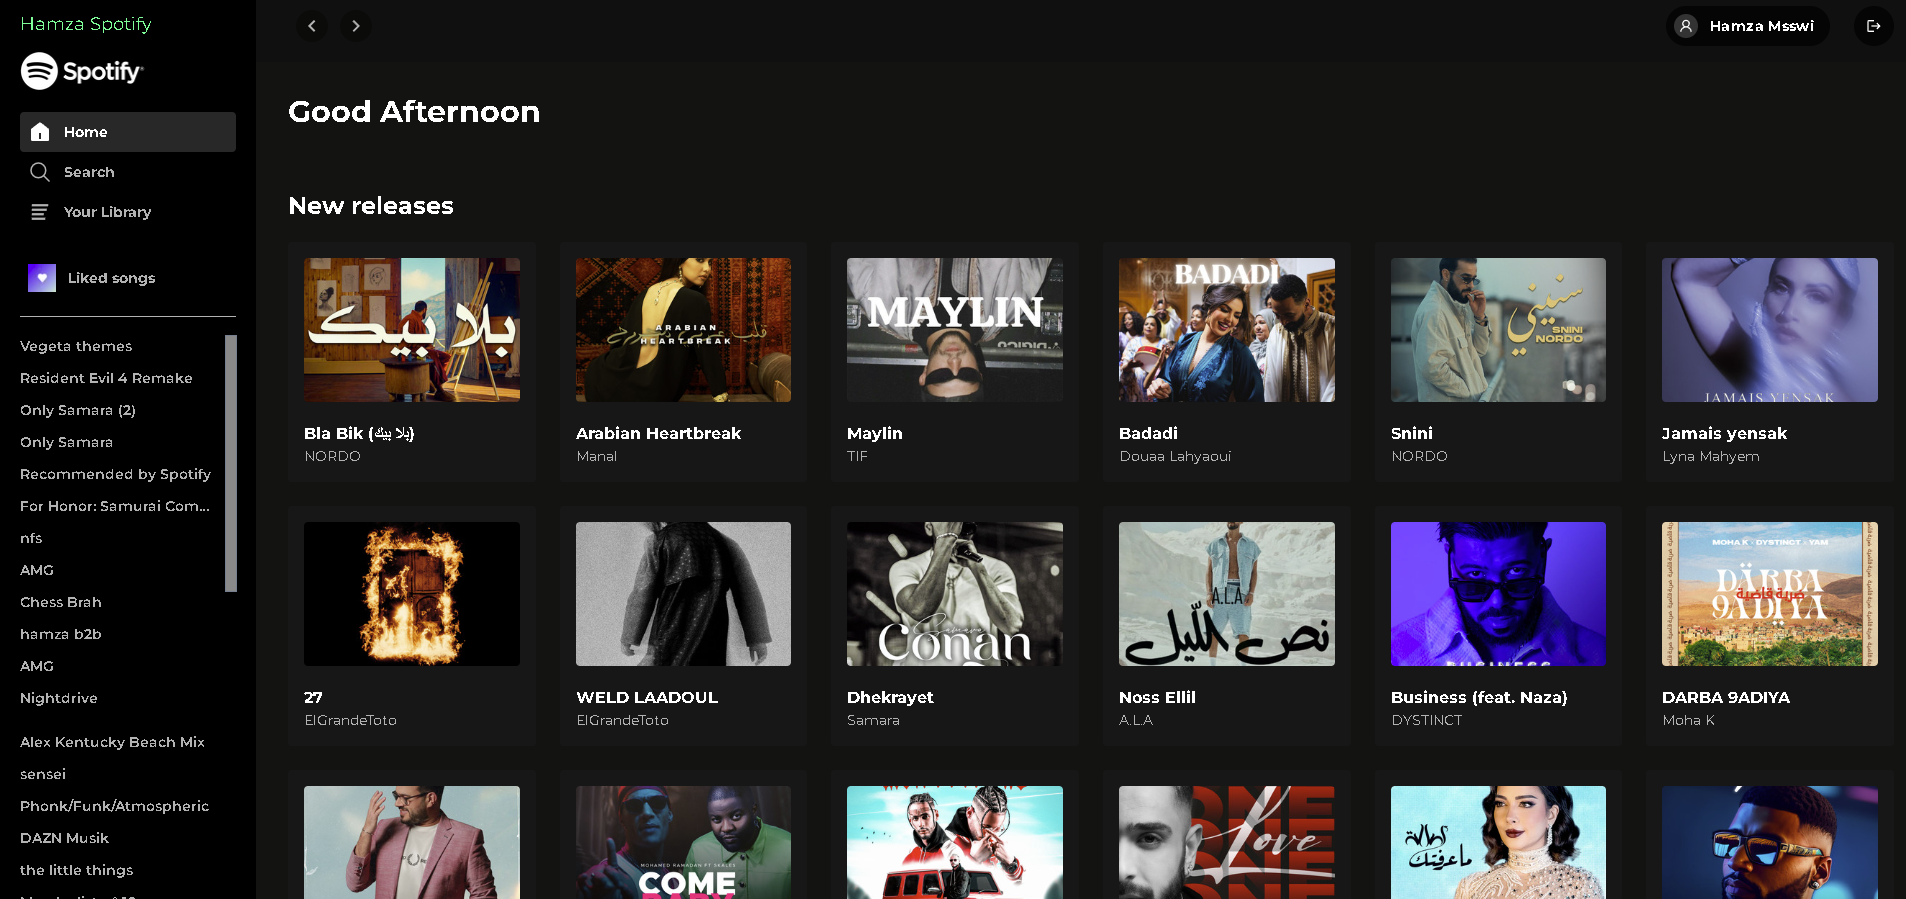Open Hamza Mswi profile button
The height and width of the screenshot is (899, 1906).
click(x=1747, y=26)
